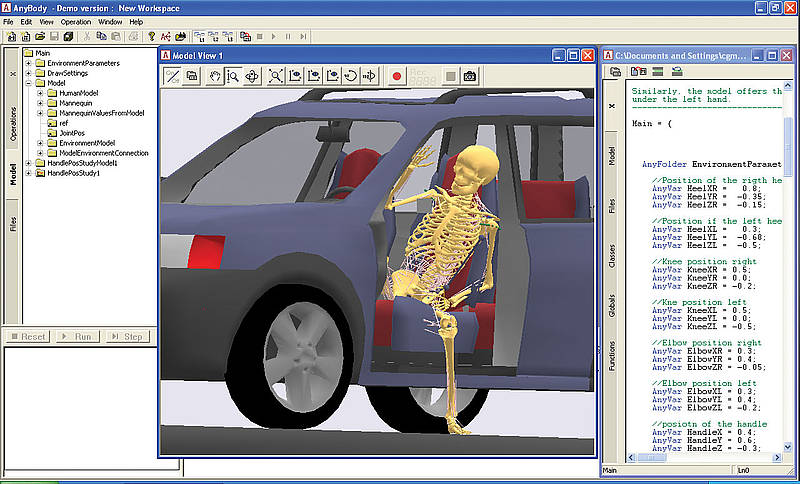Expand the EnvironmentParameters tree folder
Image resolution: width=800 pixels, height=484 pixels.
29,63
